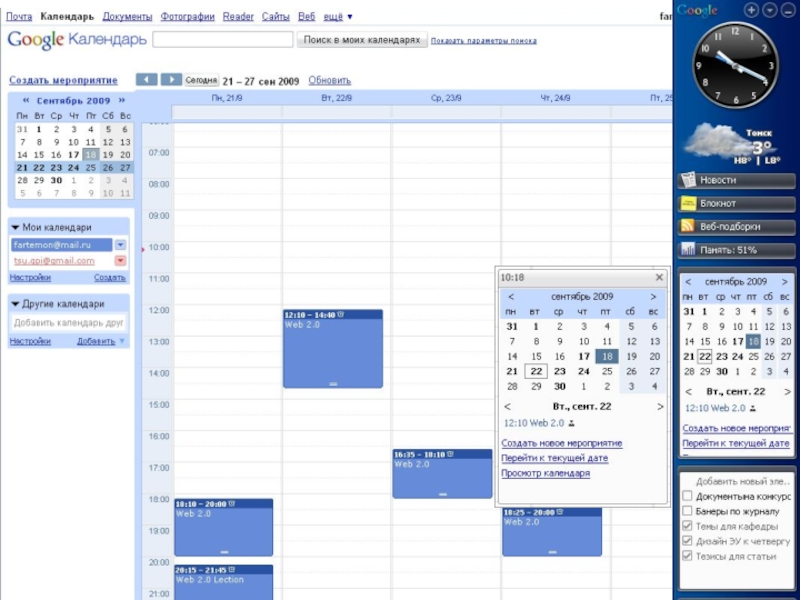Open the Веб-подборки gadget
800x600 pixels.
coord(736,227)
